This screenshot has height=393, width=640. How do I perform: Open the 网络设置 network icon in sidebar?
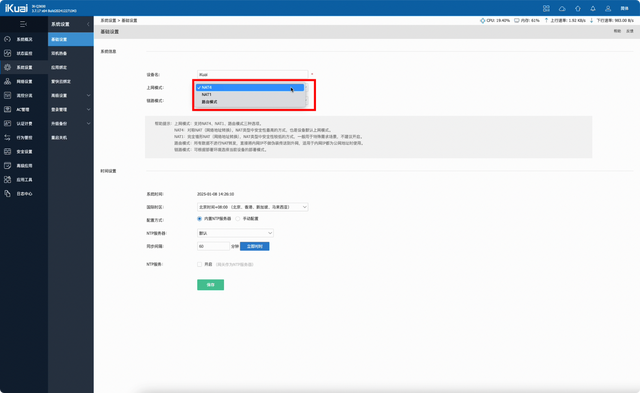click(x=7, y=81)
